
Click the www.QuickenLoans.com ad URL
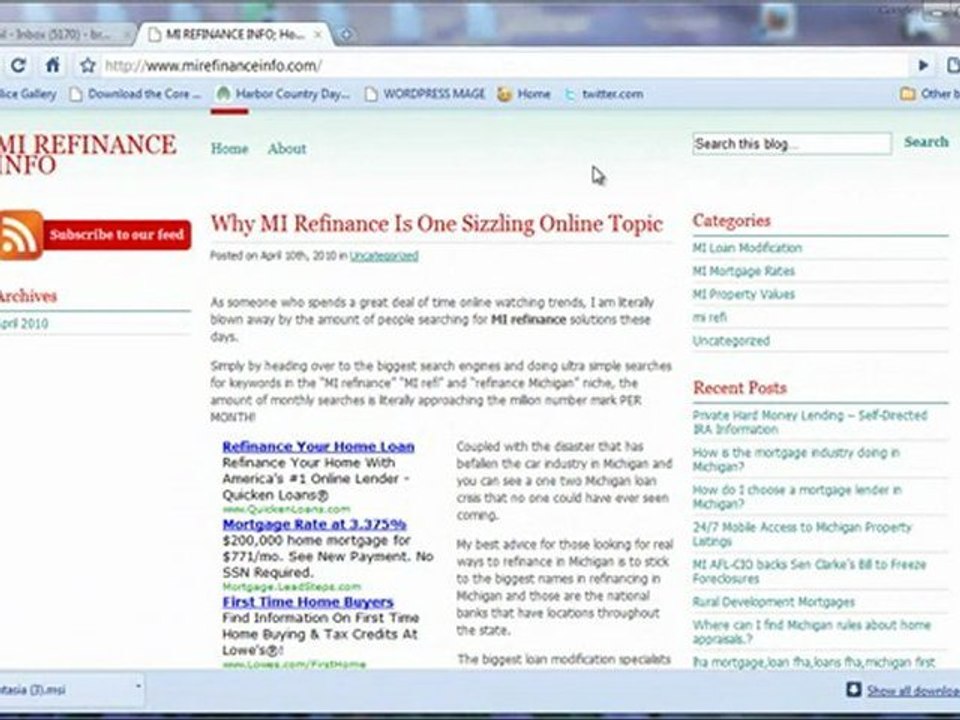[x=286, y=509]
